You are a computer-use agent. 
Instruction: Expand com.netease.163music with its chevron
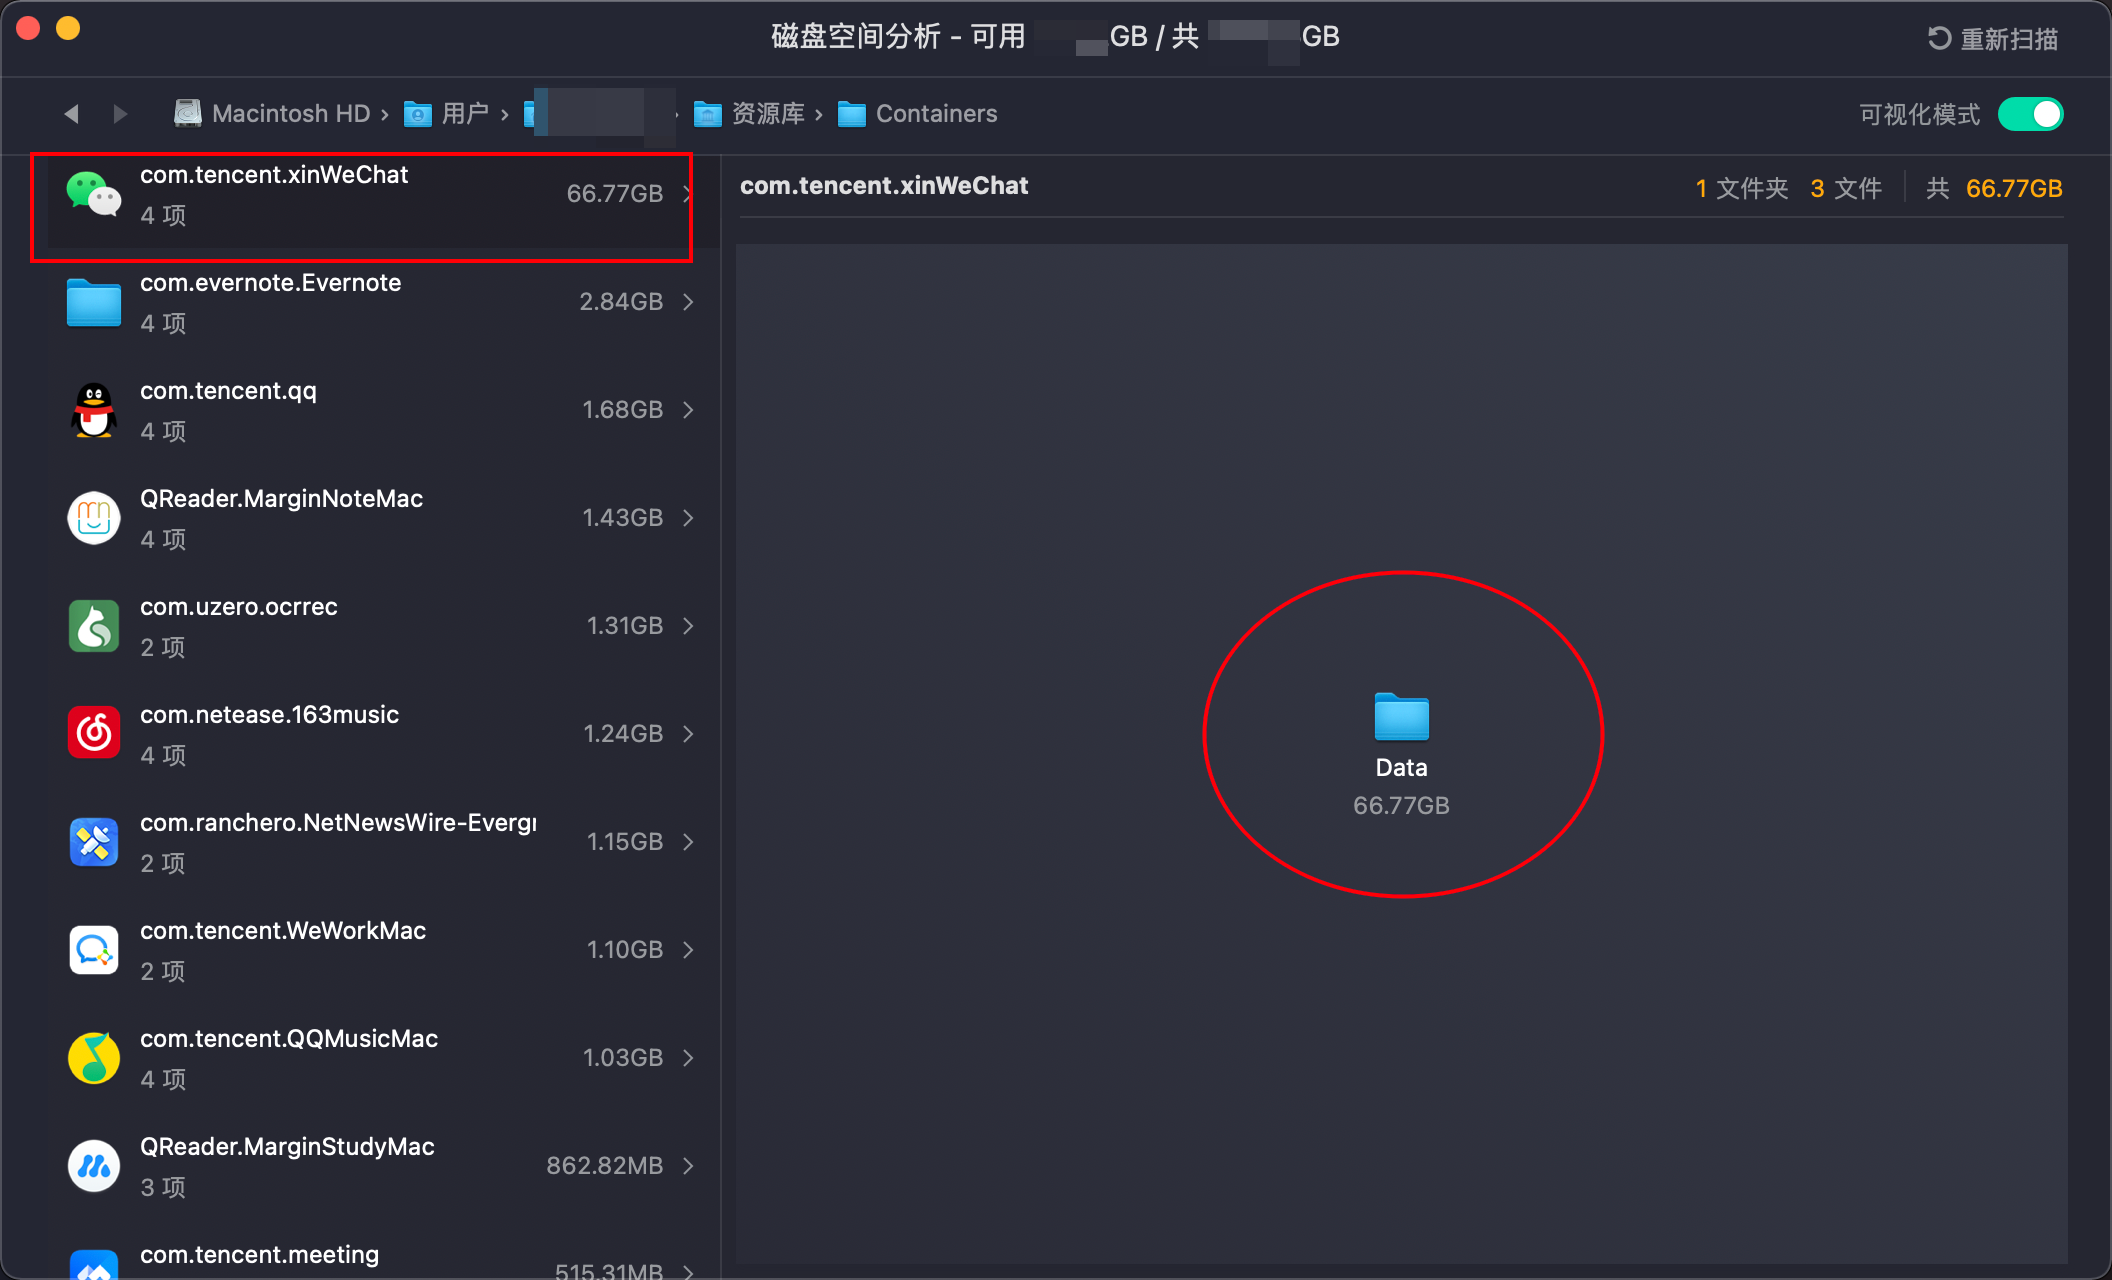688,734
